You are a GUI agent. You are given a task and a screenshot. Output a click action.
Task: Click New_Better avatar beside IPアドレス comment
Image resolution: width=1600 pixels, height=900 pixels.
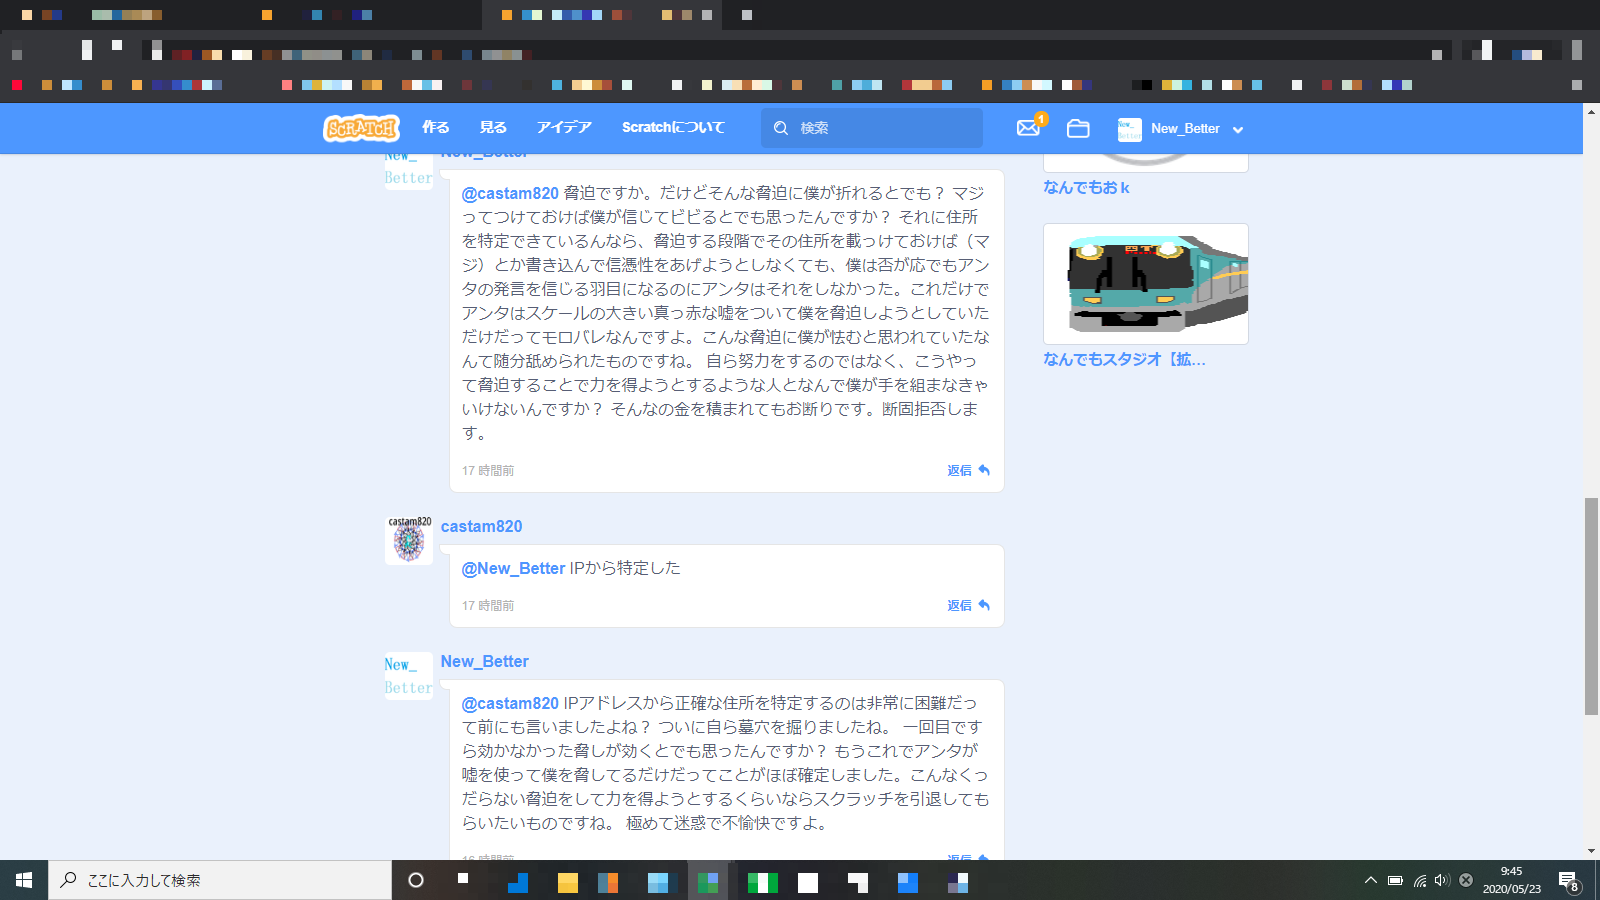pyautogui.click(x=409, y=676)
